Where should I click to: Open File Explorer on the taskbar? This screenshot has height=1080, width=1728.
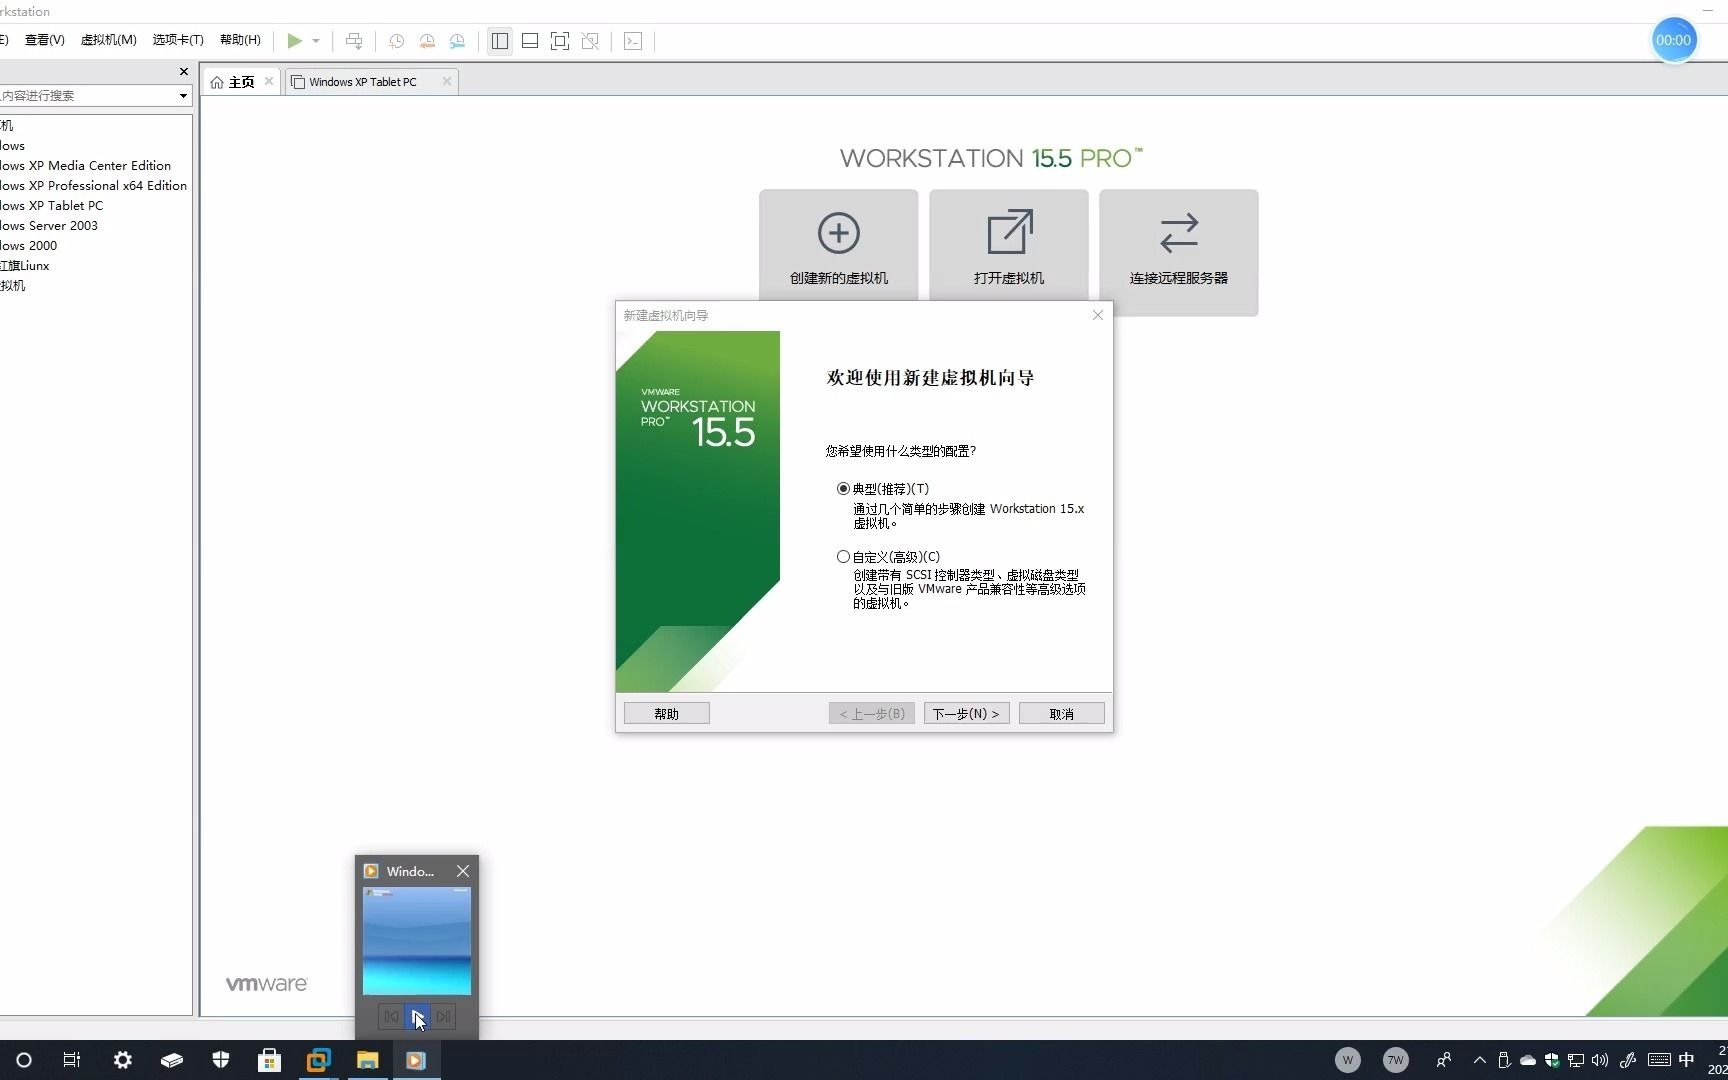click(x=367, y=1060)
